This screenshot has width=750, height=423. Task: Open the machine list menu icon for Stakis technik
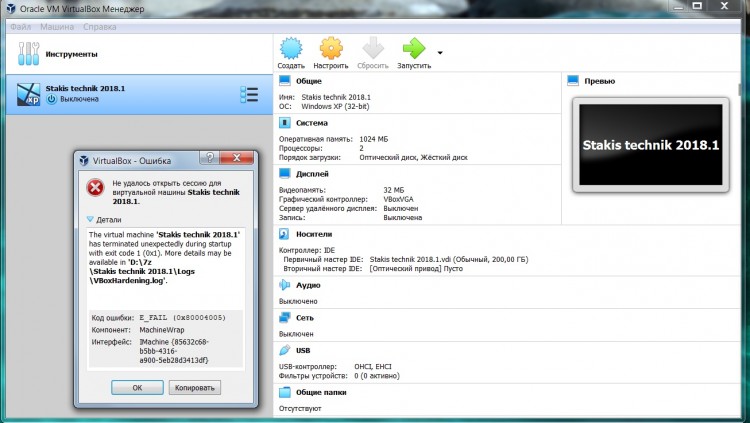tap(249, 95)
